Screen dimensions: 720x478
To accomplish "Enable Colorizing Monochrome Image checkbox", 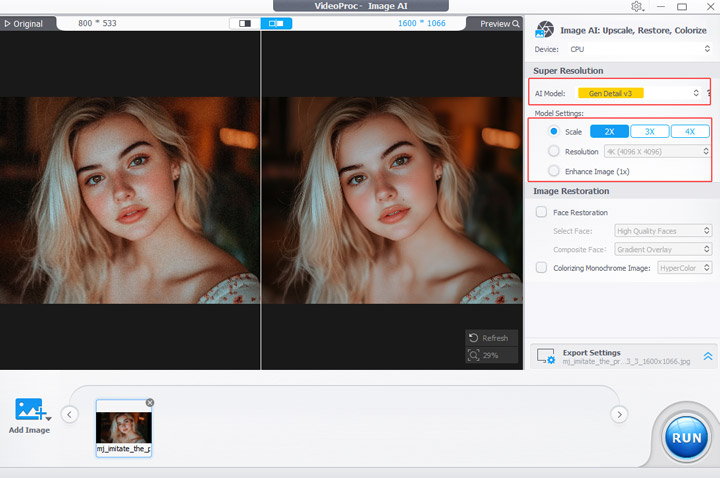I will (541, 268).
